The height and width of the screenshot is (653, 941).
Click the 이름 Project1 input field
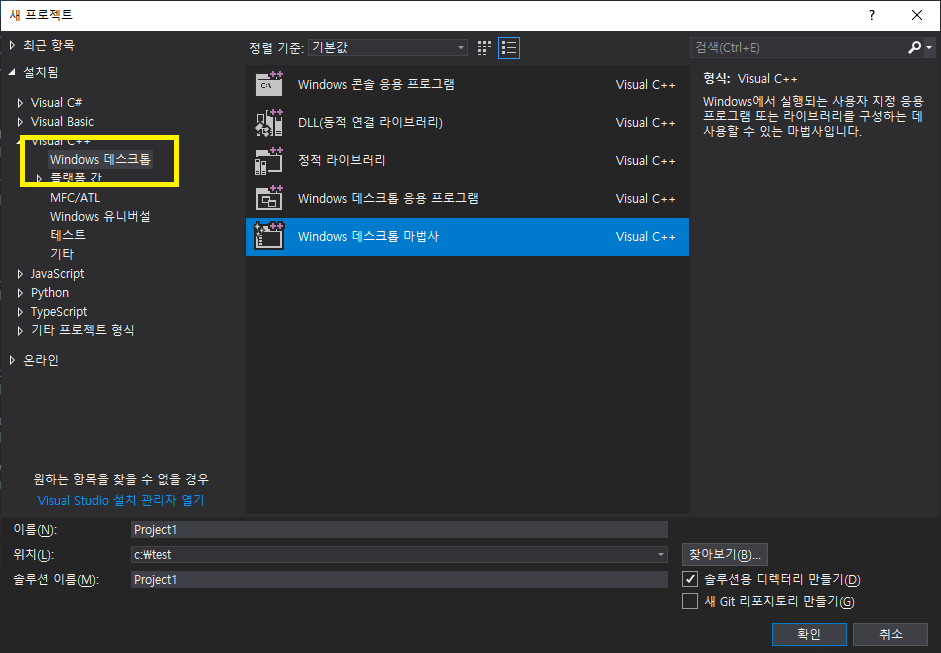pyautogui.click(x=399, y=529)
